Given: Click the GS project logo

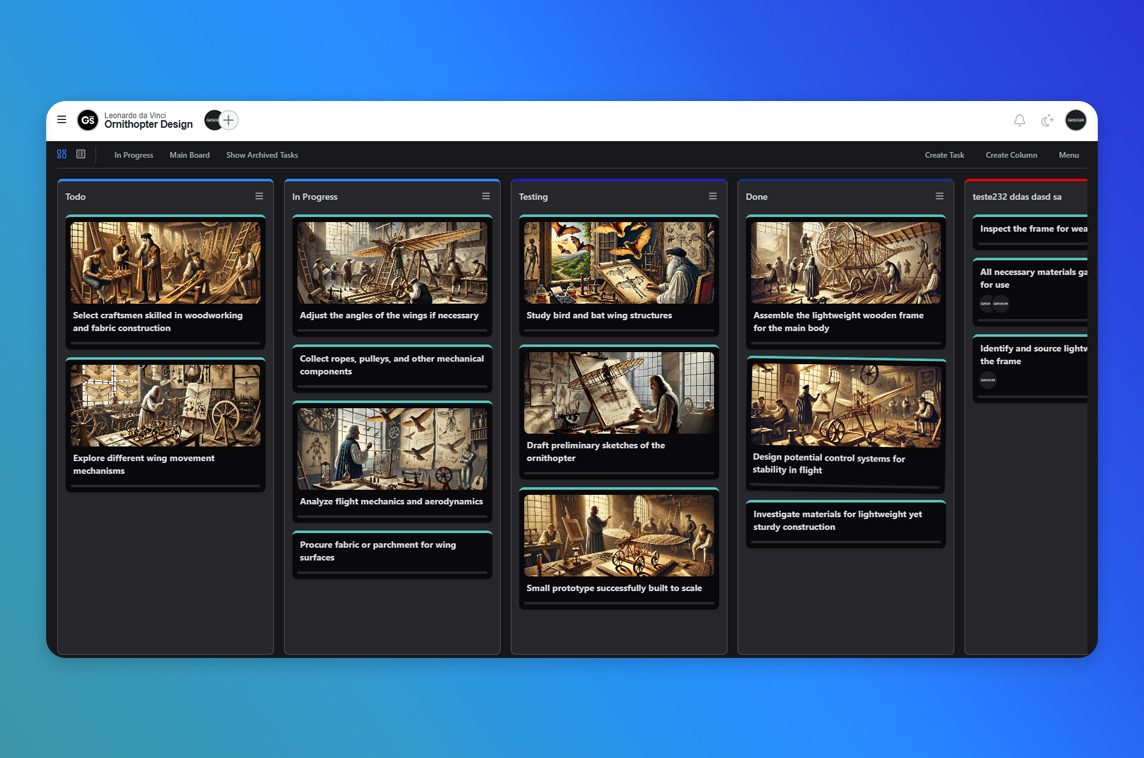Looking at the screenshot, I should pos(88,121).
